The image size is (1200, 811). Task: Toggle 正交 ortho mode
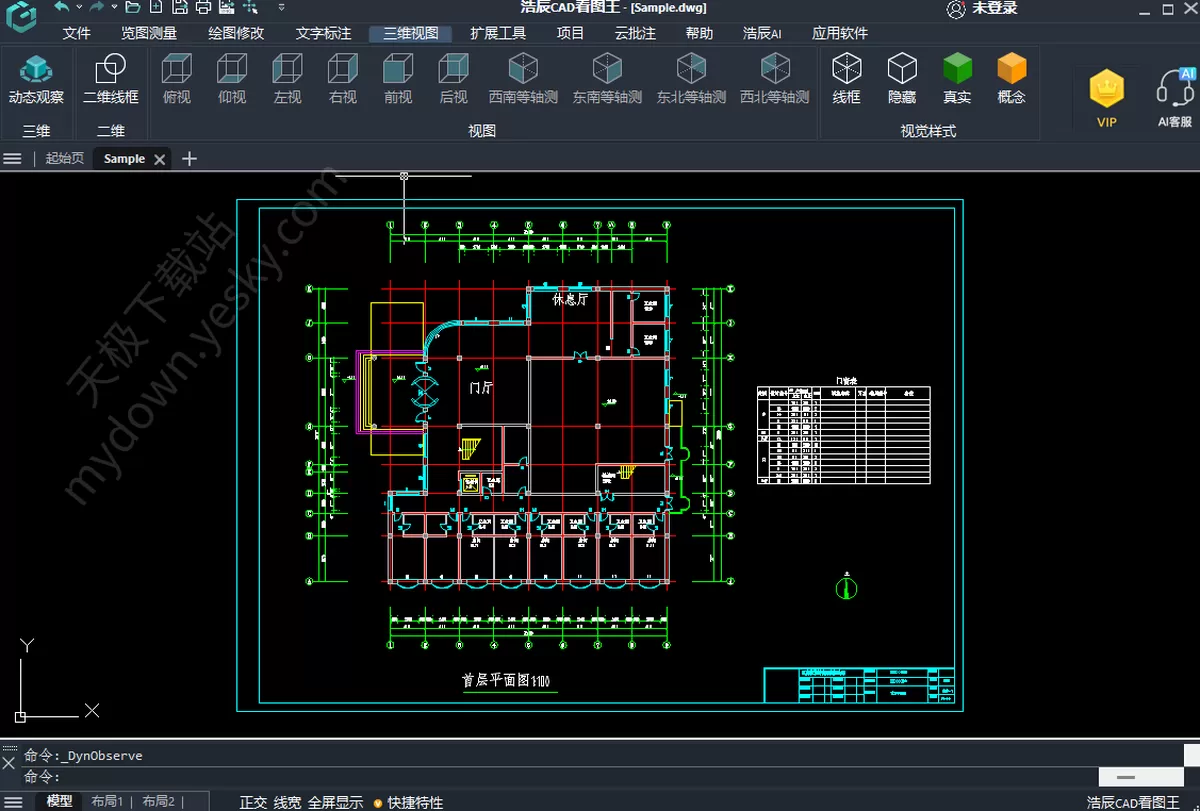tap(253, 802)
